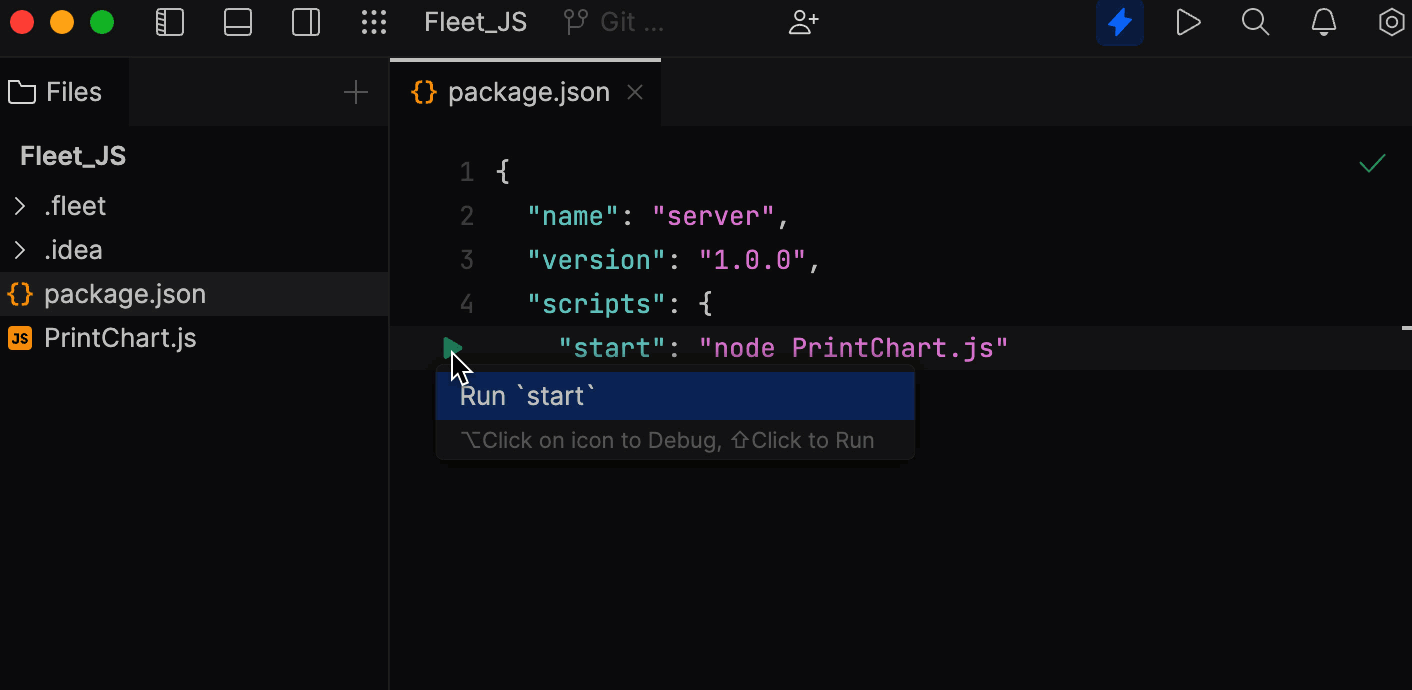The image size is (1412, 690).
Task: Open PrintChart.js from the file tree
Action: [x=120, y=337]
